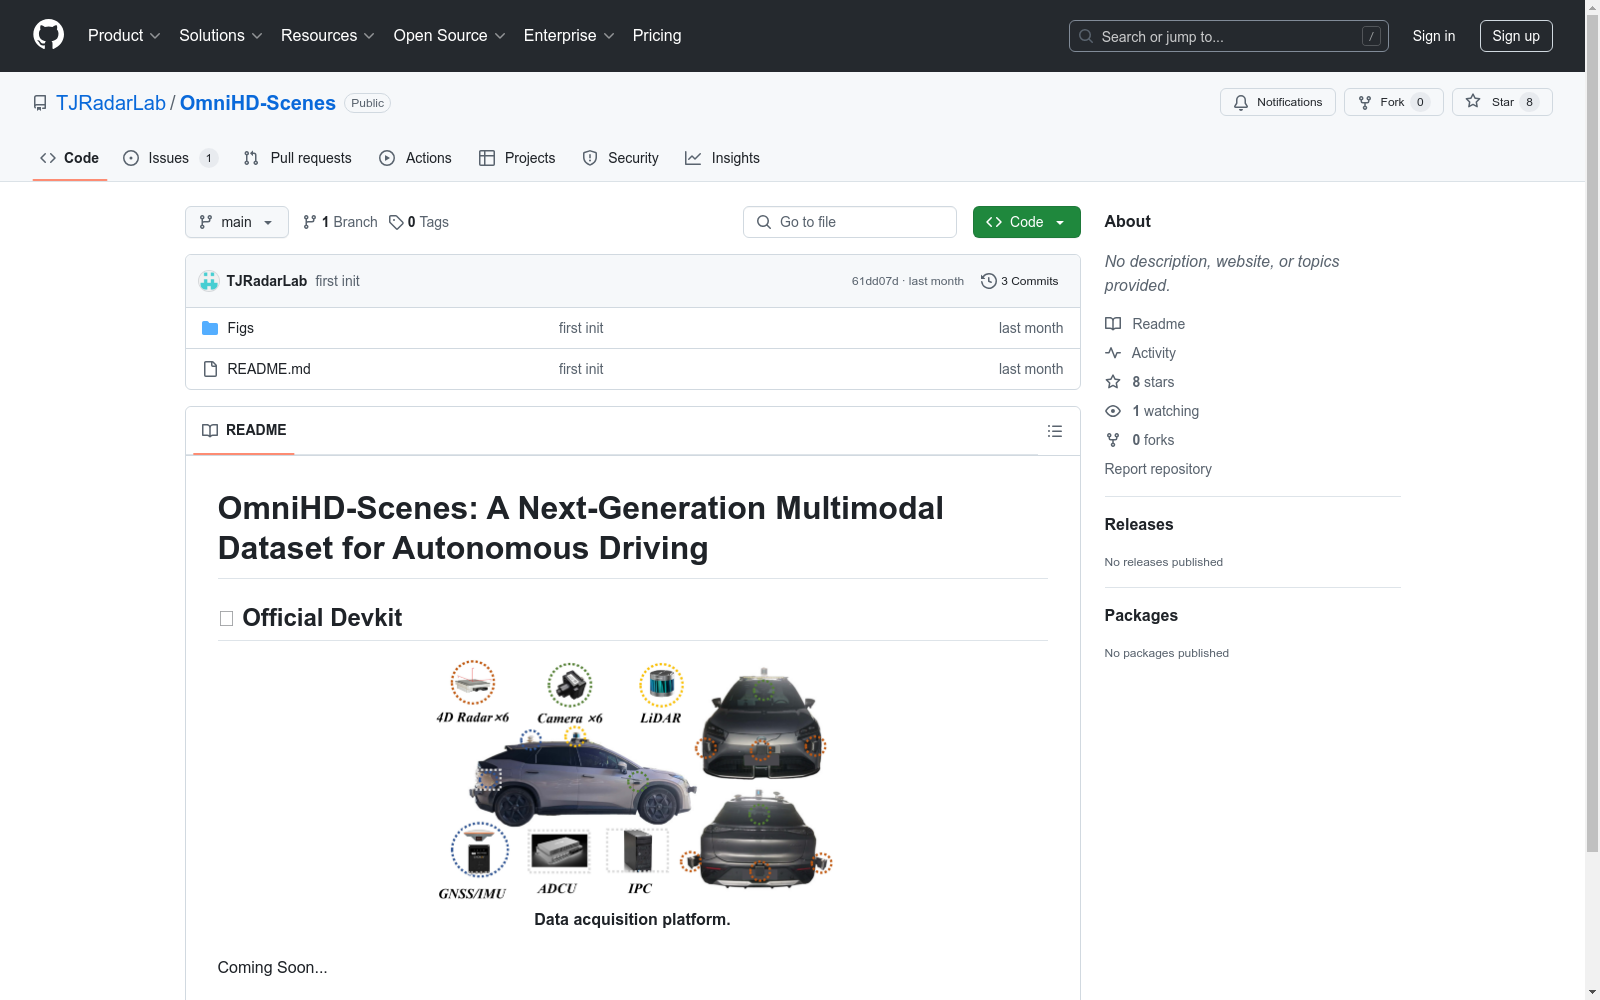Switch to the Security tab

pos(620,158)
